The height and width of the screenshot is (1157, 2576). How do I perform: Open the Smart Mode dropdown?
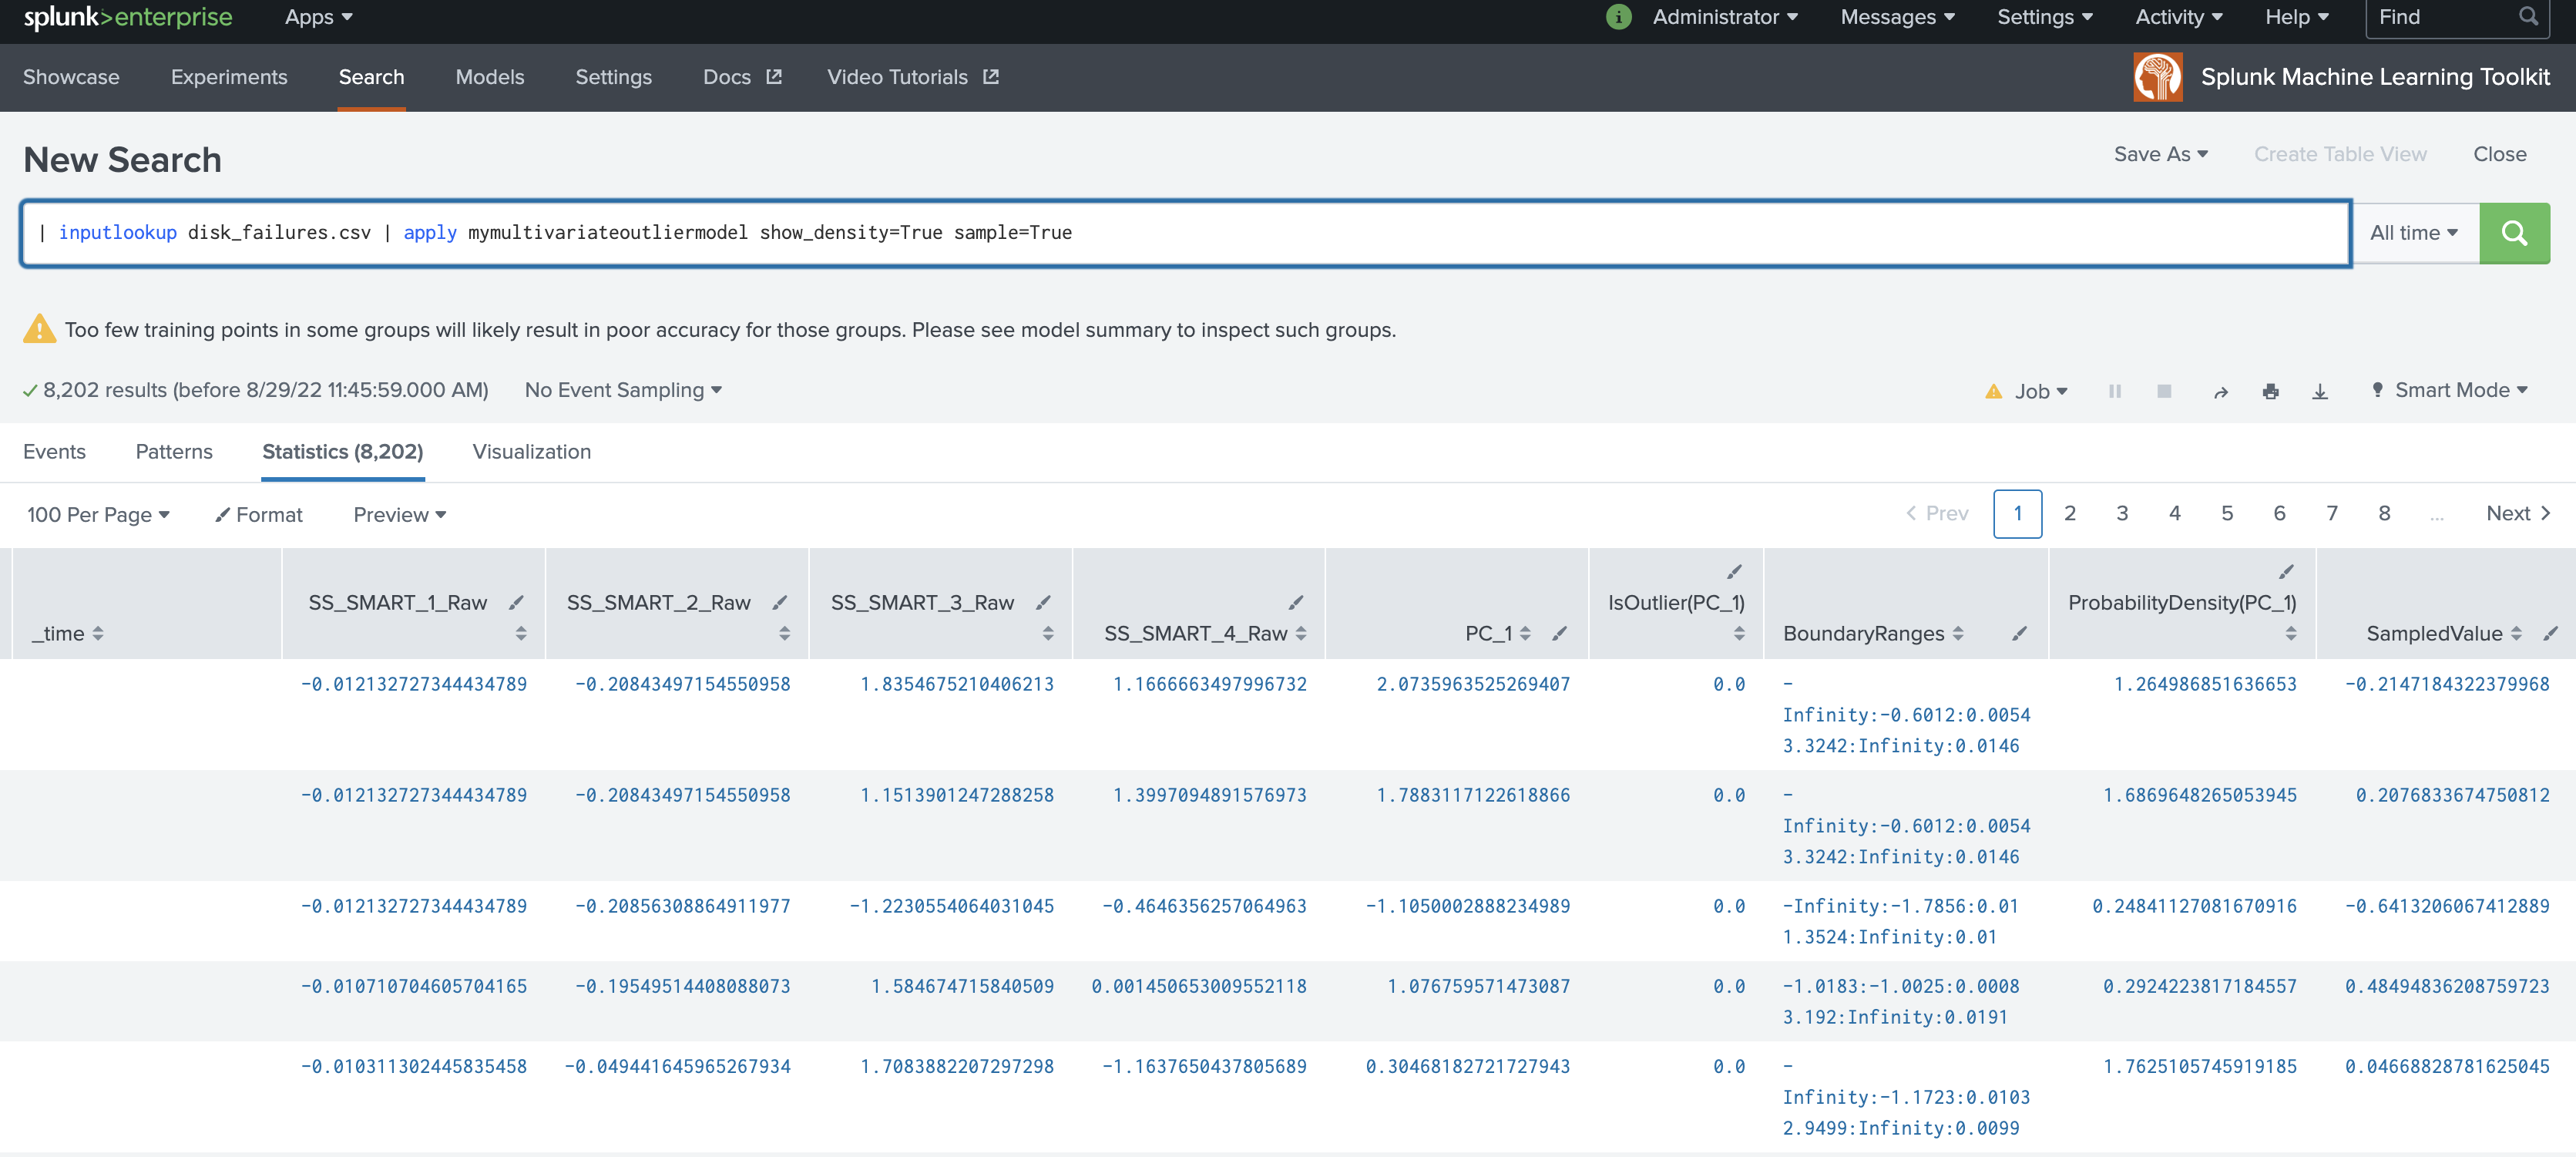point(2450,390)
